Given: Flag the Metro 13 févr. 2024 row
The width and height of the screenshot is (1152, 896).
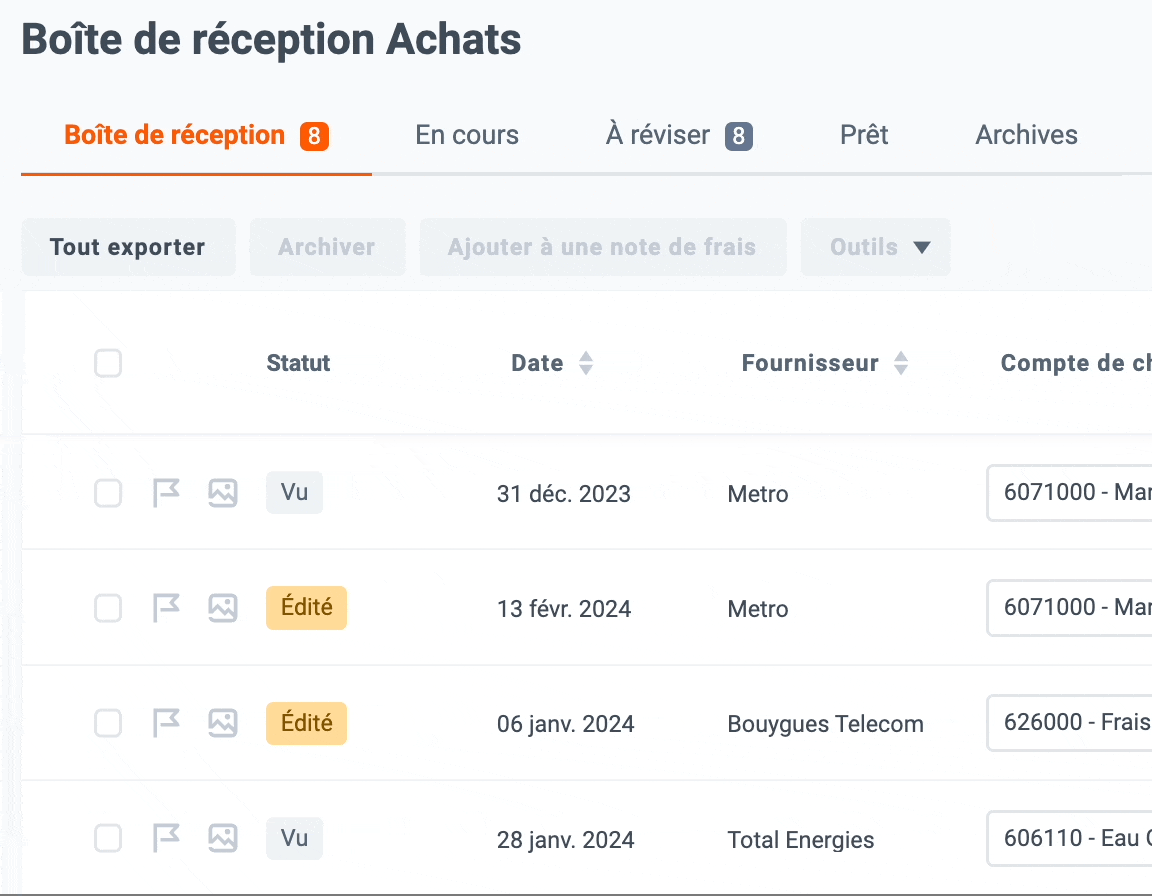Looking at the screenshot, I should [x=166, y=608].
